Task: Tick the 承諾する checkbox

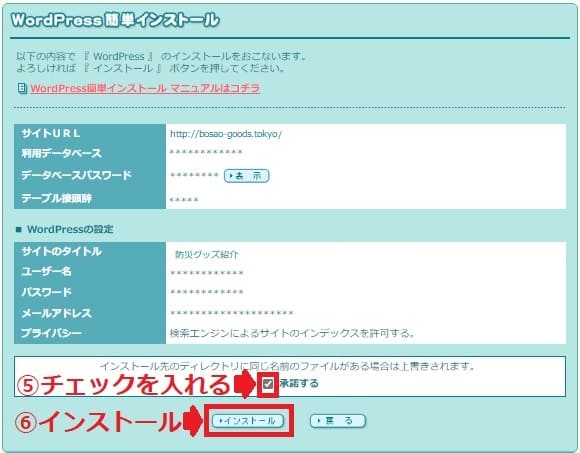Action: point(268,384)
